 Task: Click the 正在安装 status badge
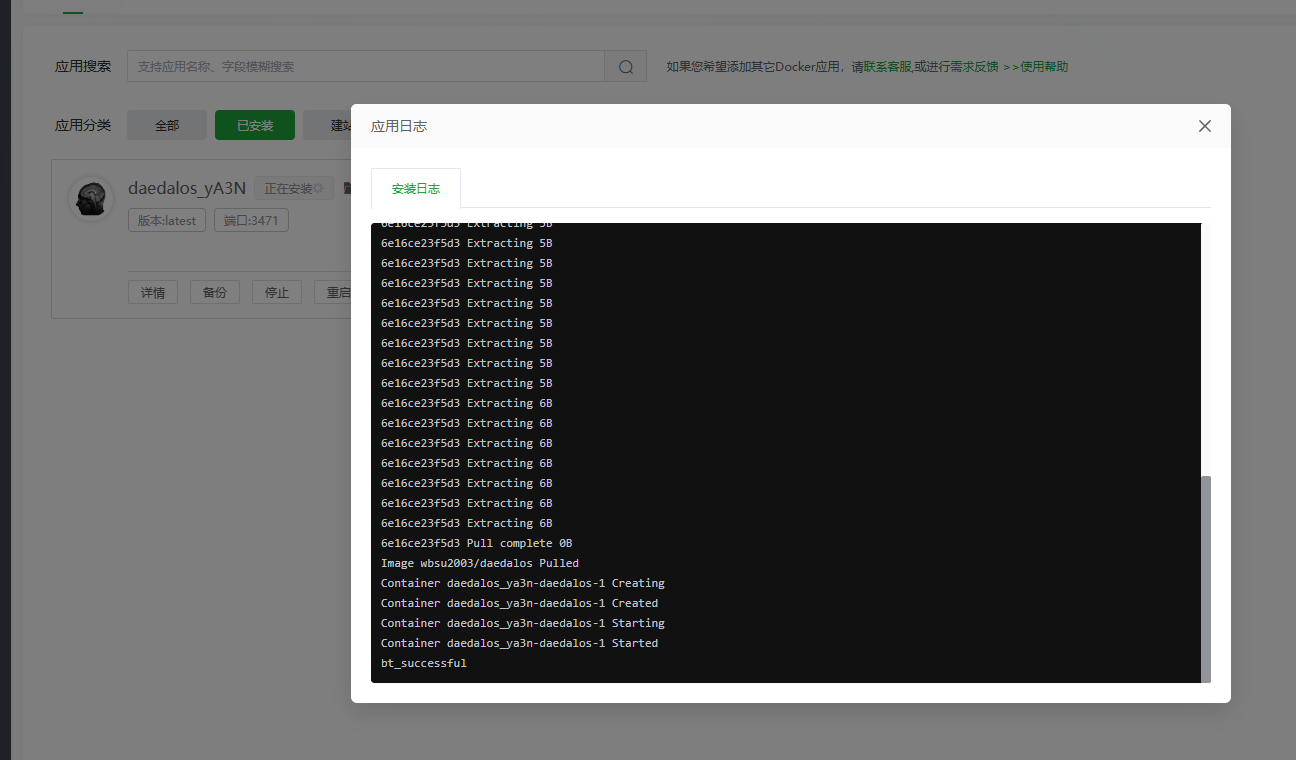tap(293, 188)
